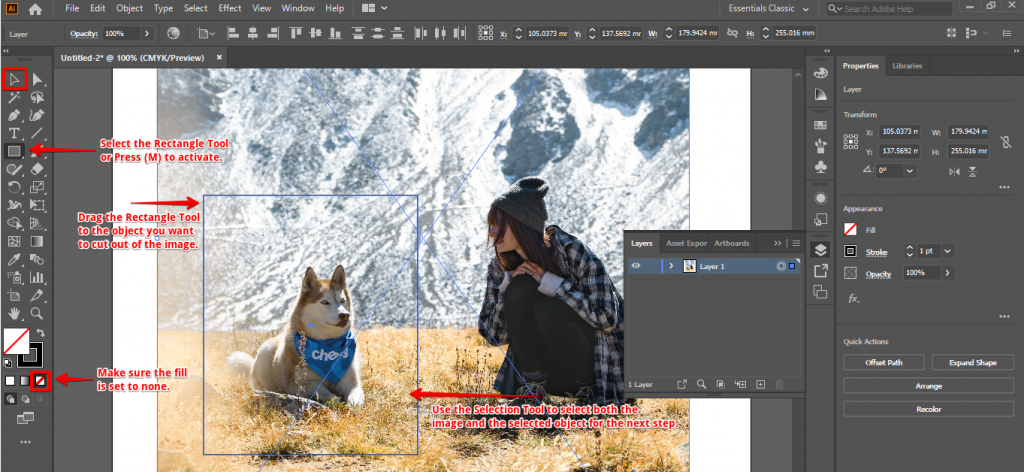Screen dimensions: 1024x472
Task: Hide Layer 1 using the eye icon
Action: (x=636, y=266)
